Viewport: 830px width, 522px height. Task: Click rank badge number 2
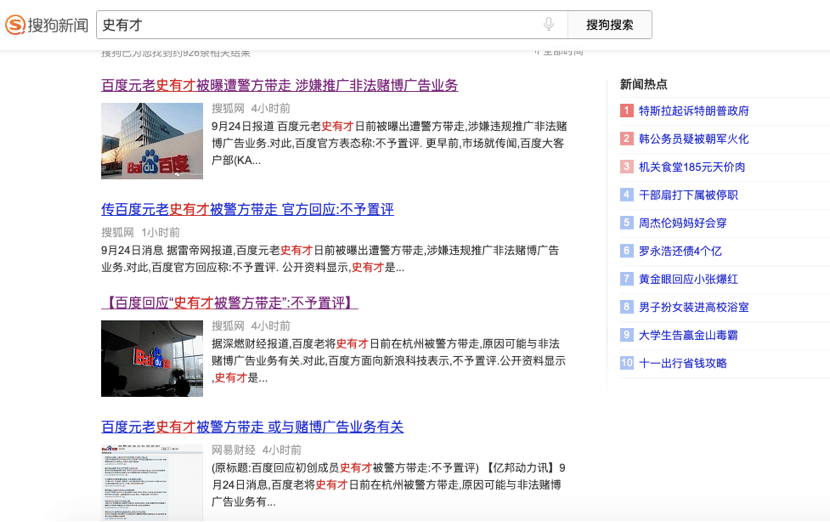(x=626, y=138)
